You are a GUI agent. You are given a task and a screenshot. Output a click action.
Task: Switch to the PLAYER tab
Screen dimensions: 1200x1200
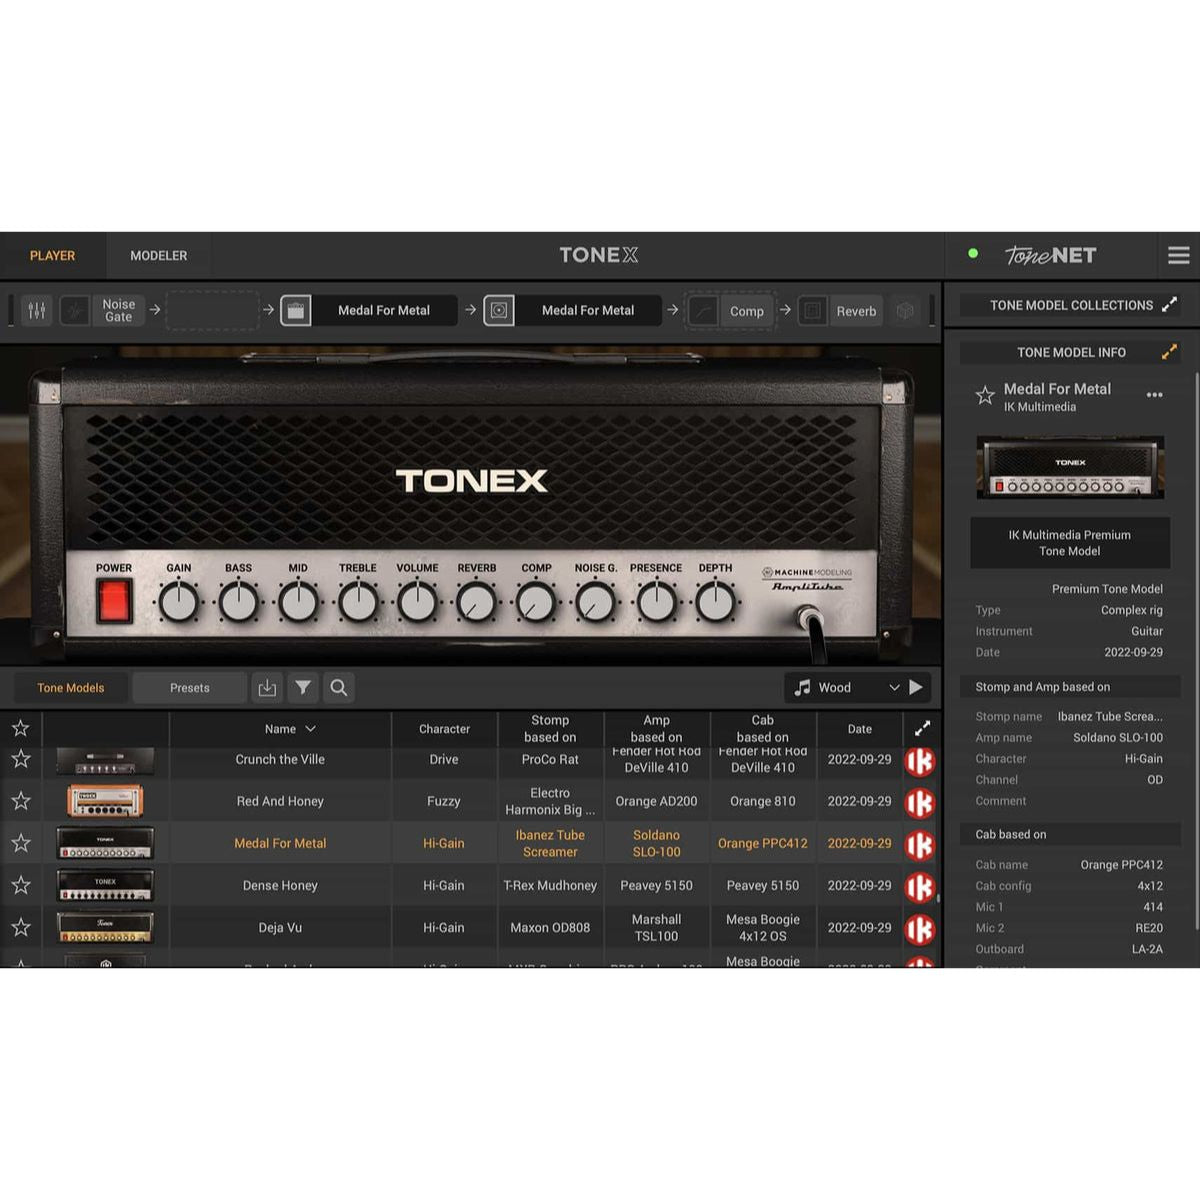click(x=52, y=256)
